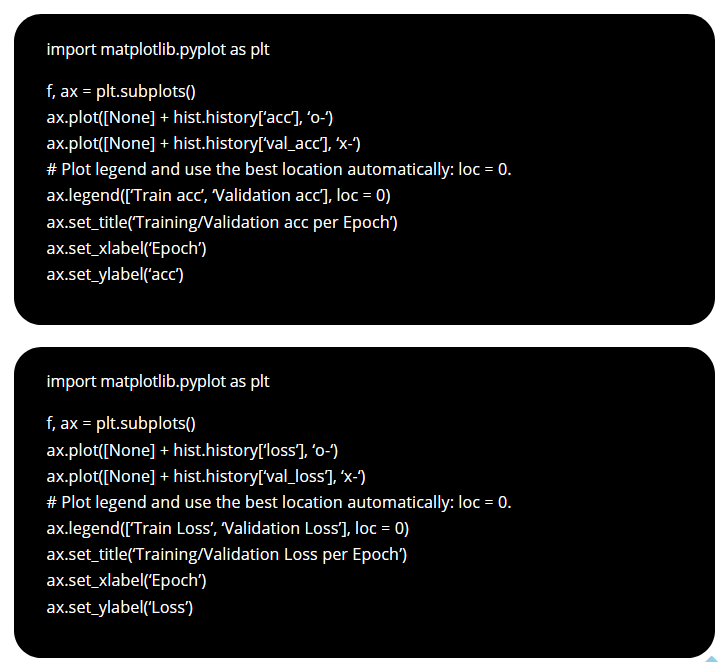This screenshot has height=662, width=728.
Task: Click the second 'import matplotlib.pyplot as plt' line
Action: tap(158, 382)
